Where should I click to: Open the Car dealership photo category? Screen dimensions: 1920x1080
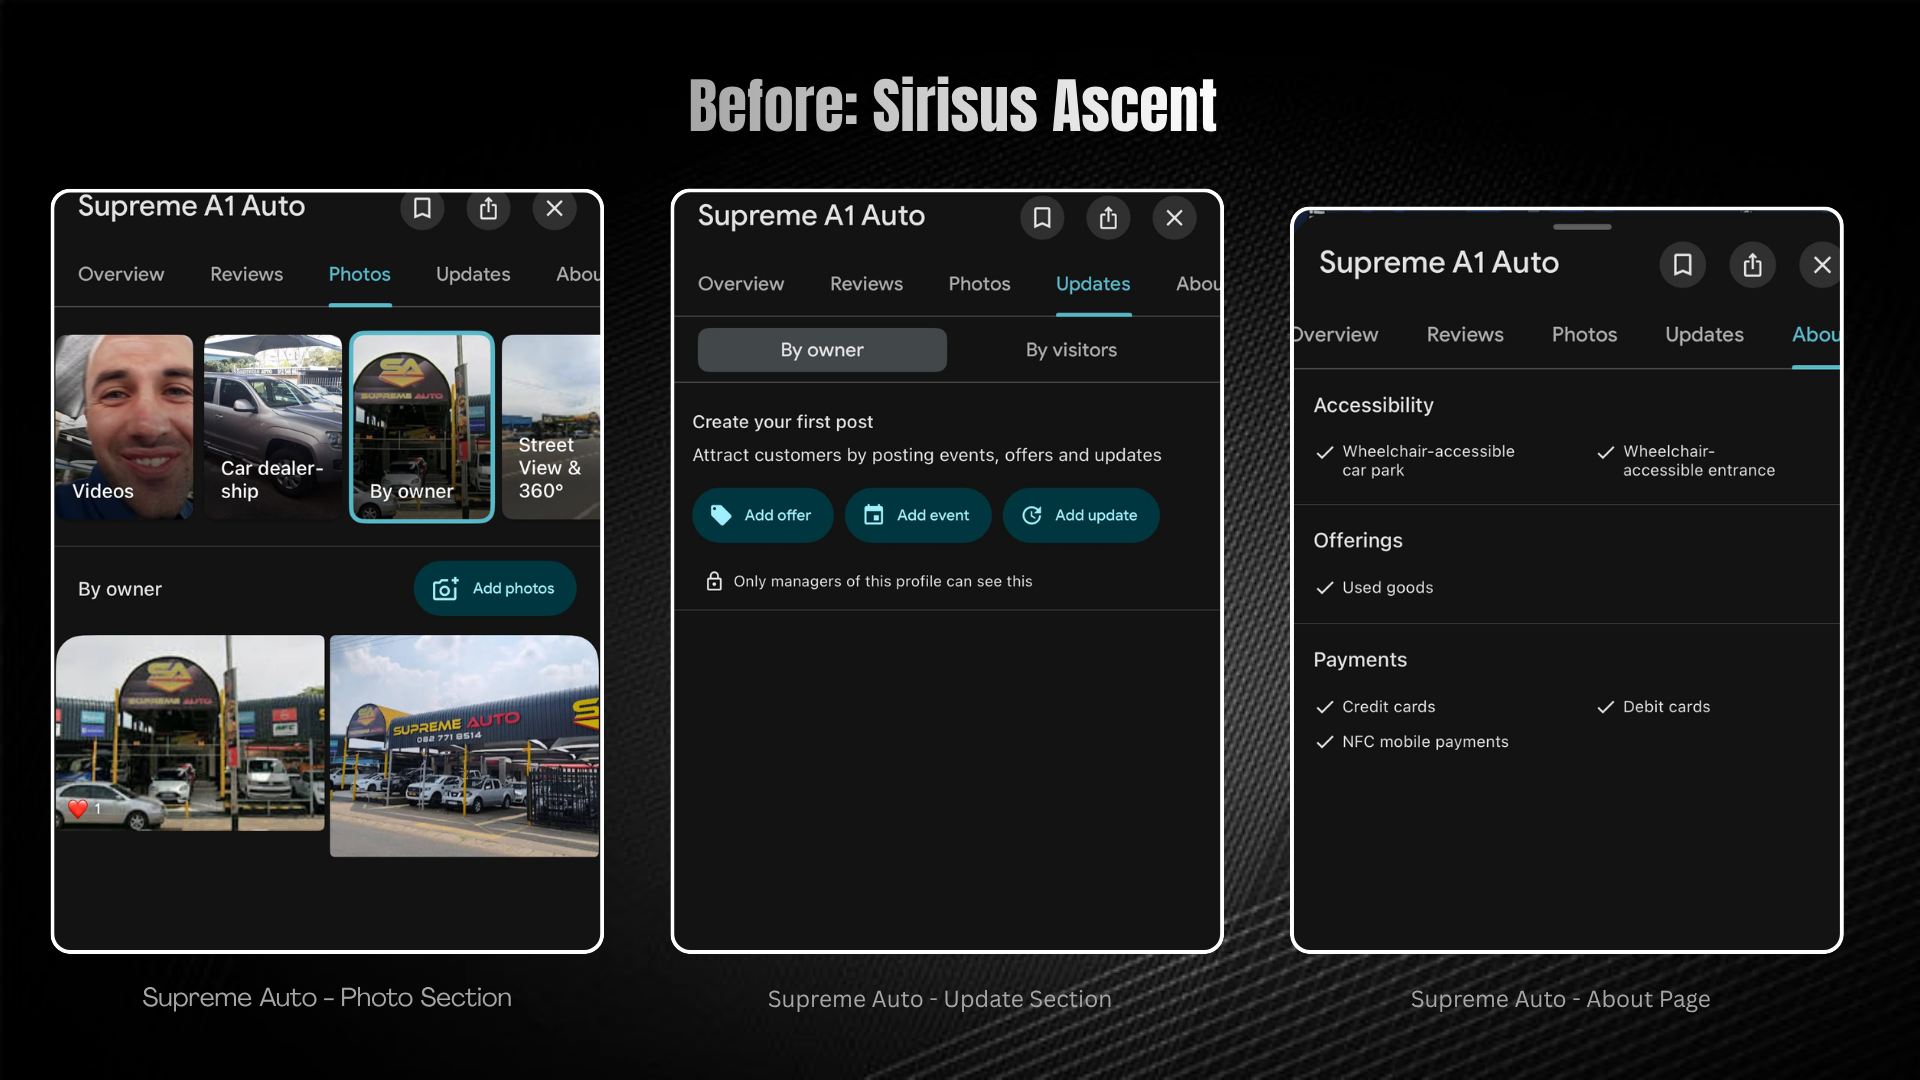tap(272, 427)
